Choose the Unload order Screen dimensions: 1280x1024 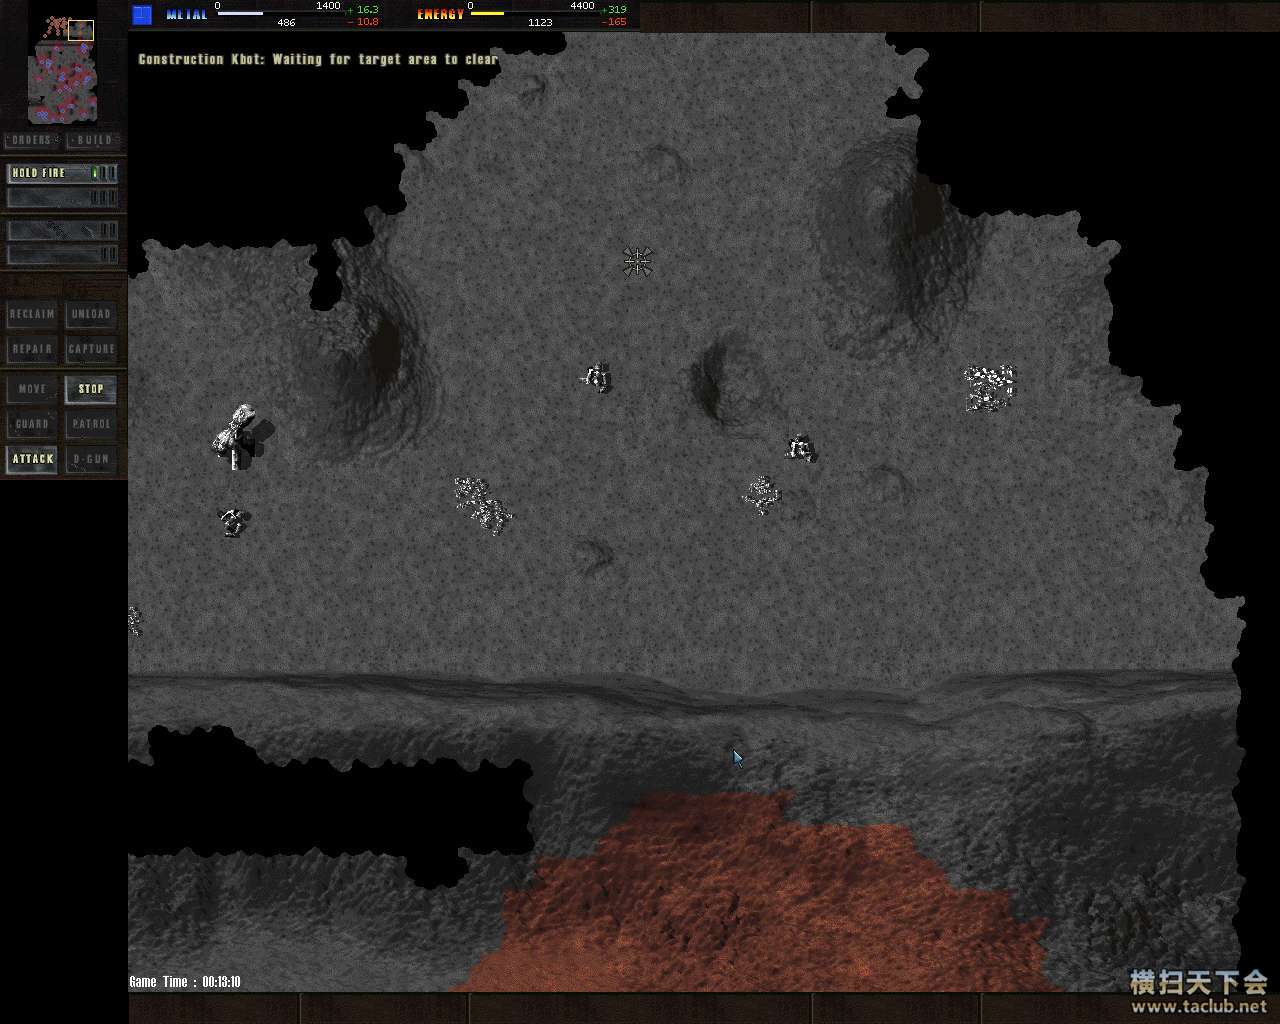click(91, 314)
